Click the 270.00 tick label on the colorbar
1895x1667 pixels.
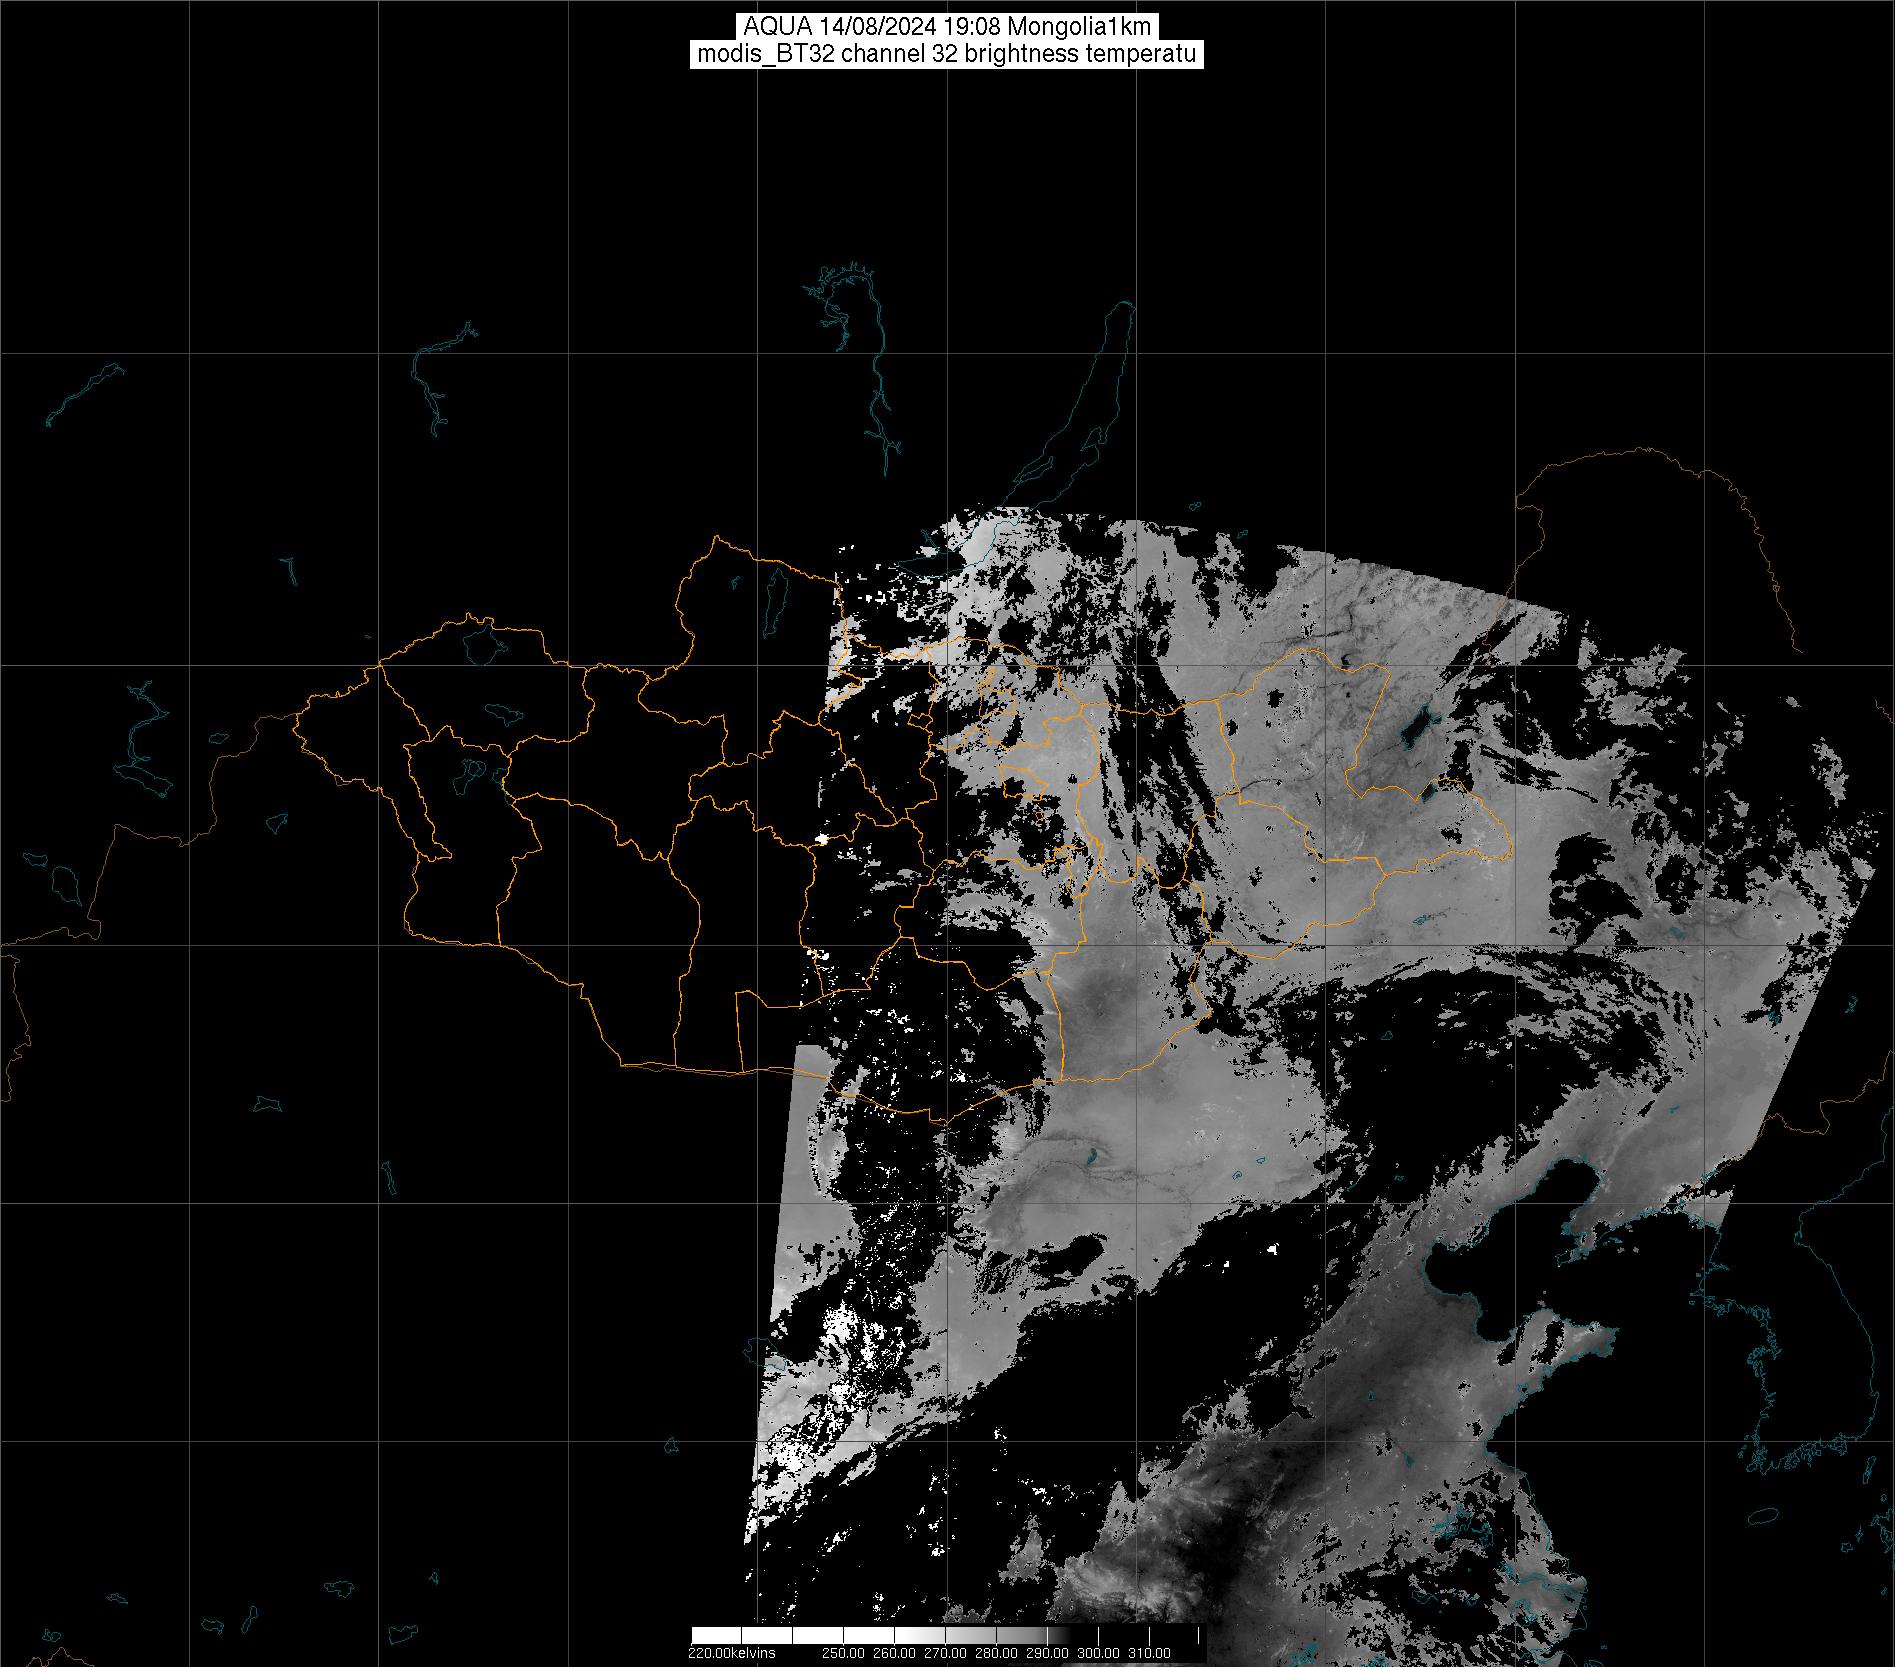click(x=944, y=1654)
